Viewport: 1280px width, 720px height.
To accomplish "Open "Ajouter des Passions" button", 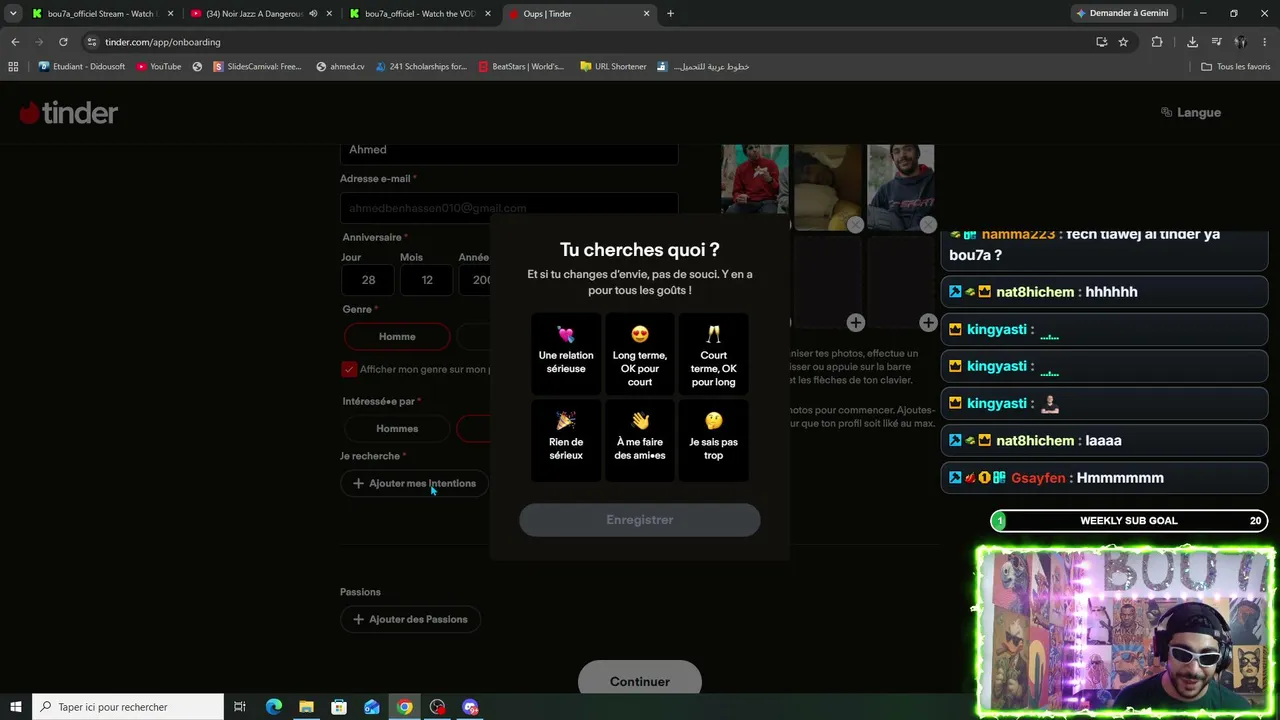I will pyautogui.click(x=410, y=619).
